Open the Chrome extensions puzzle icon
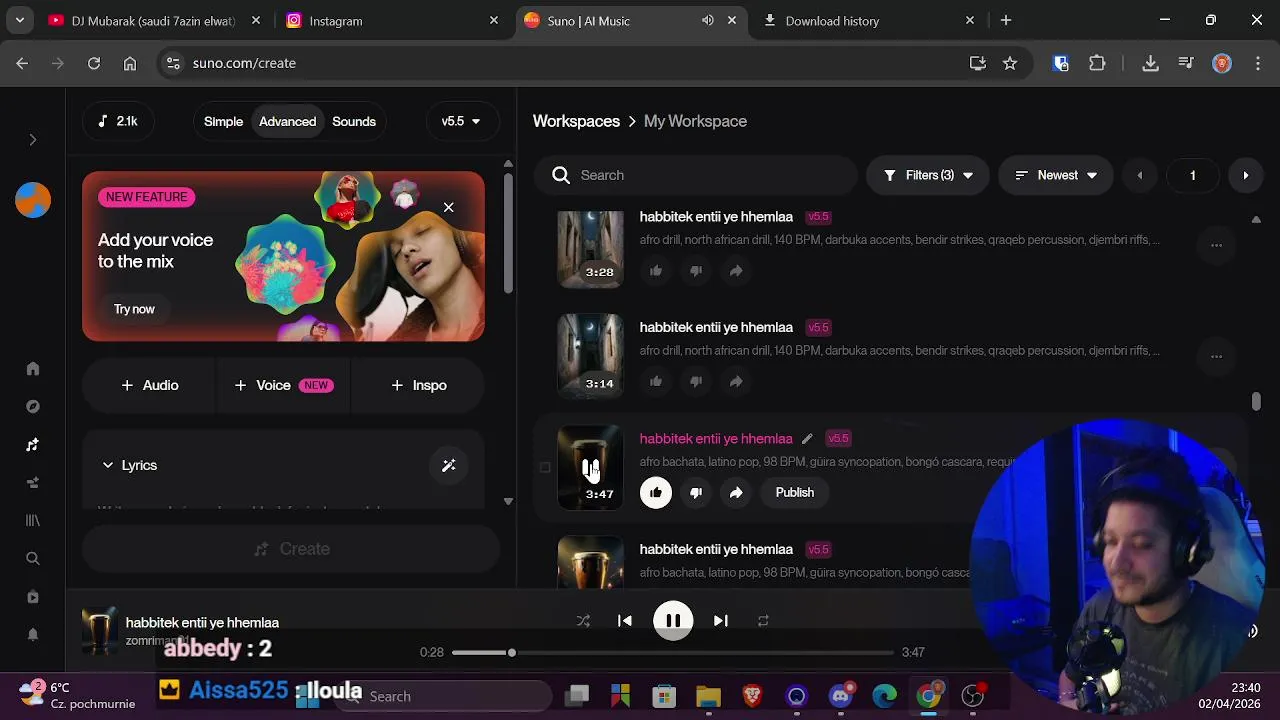Image resolution: width=1280 pixels, height=720 pixels. 1097,63
